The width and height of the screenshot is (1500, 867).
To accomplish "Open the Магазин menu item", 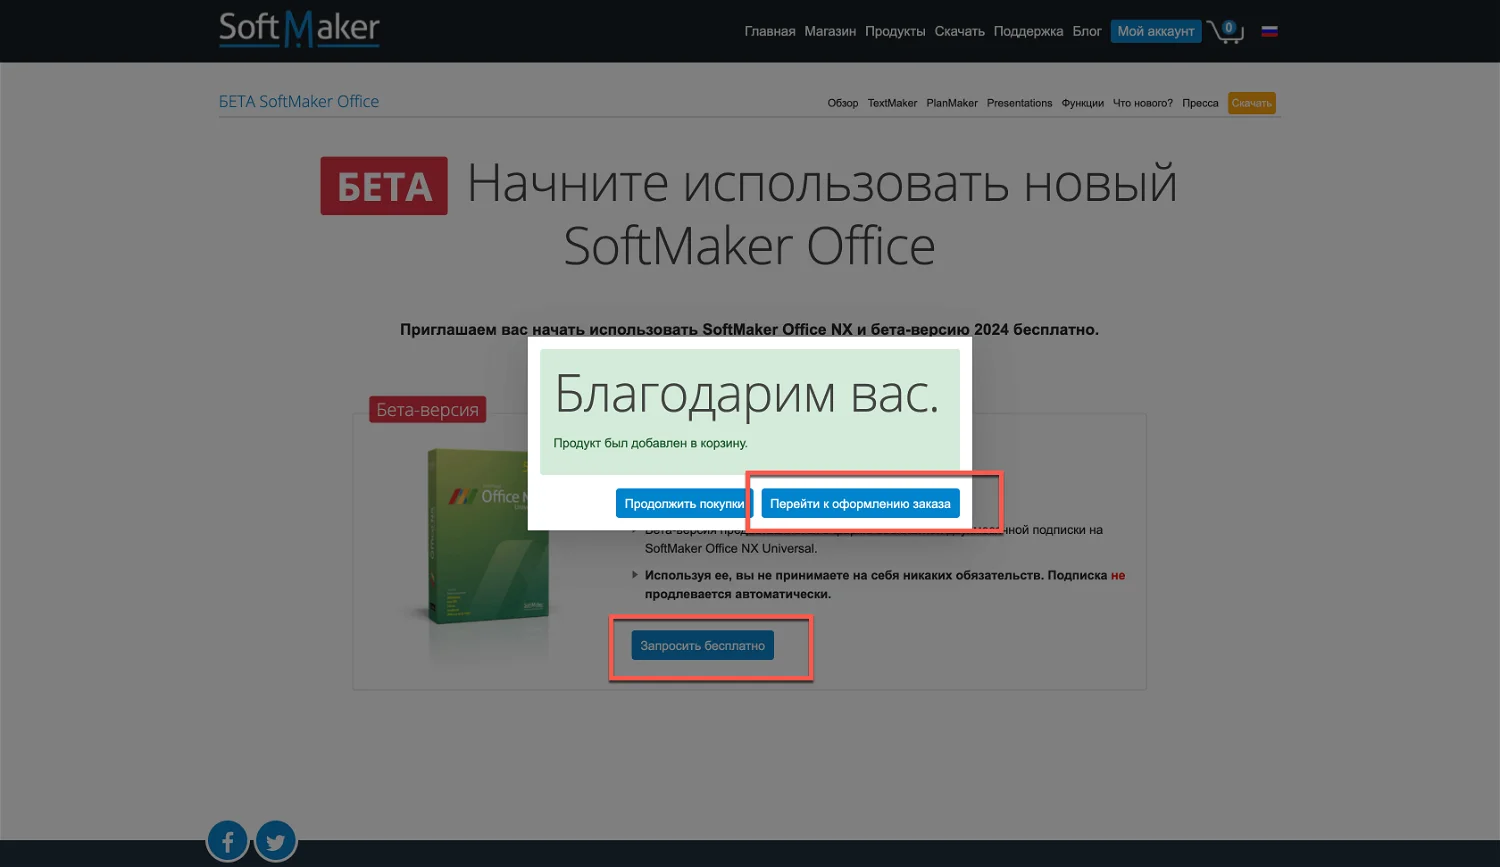I will pos(830,31).
